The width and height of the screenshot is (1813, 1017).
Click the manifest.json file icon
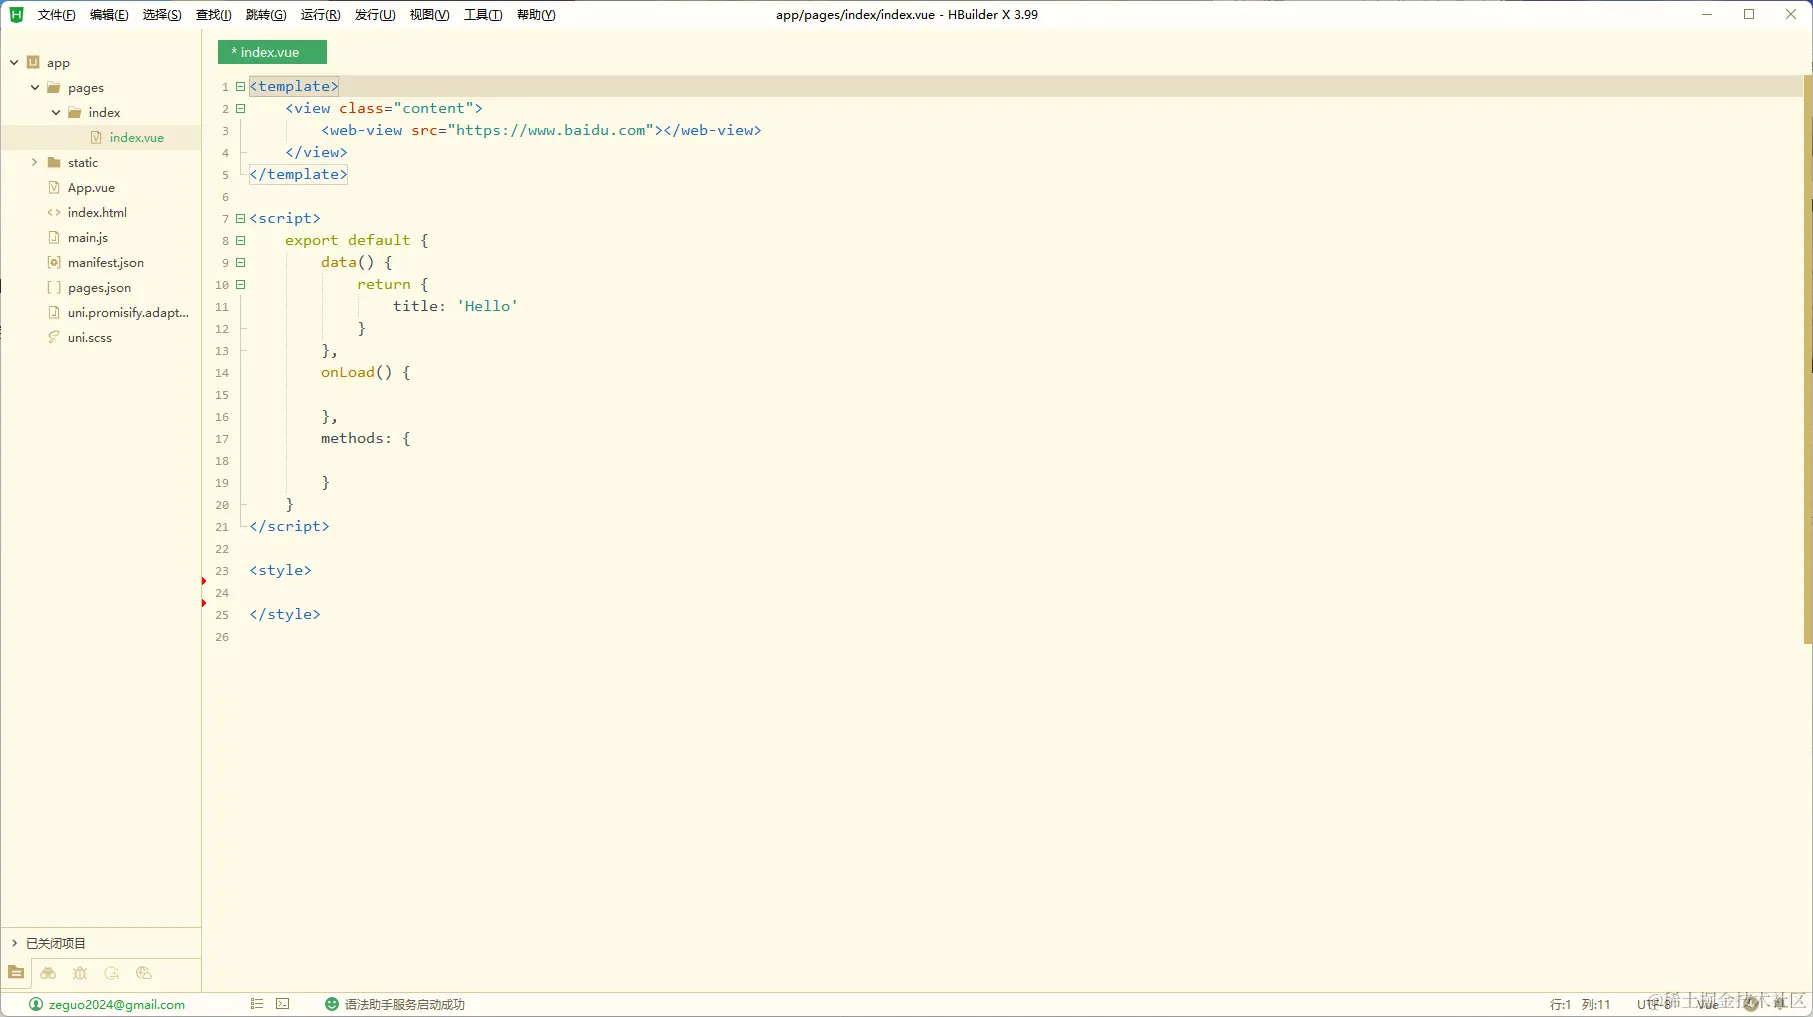(54, 263)
